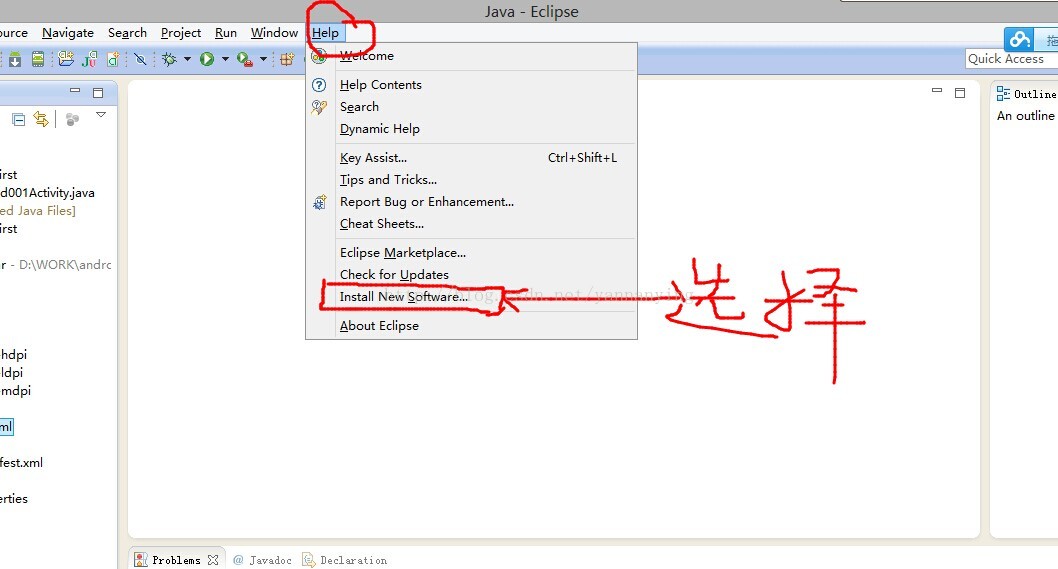This screenshot has height=569, width=1058.
Task: Minimize the Package Explorer panel
Action: [x=75, y=90]
